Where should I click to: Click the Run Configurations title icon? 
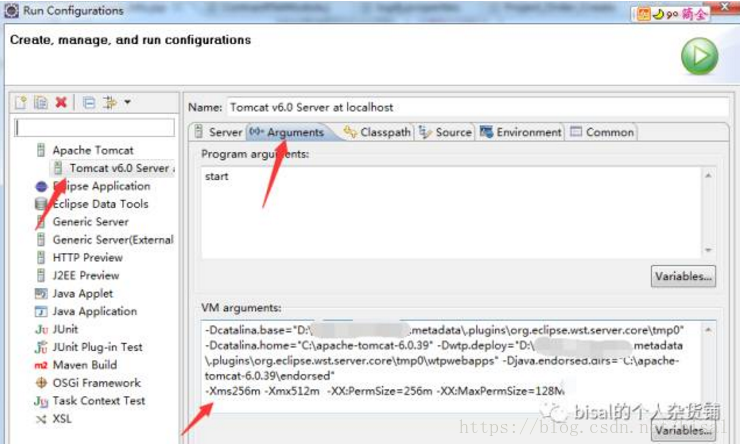(x=11, y=10)
